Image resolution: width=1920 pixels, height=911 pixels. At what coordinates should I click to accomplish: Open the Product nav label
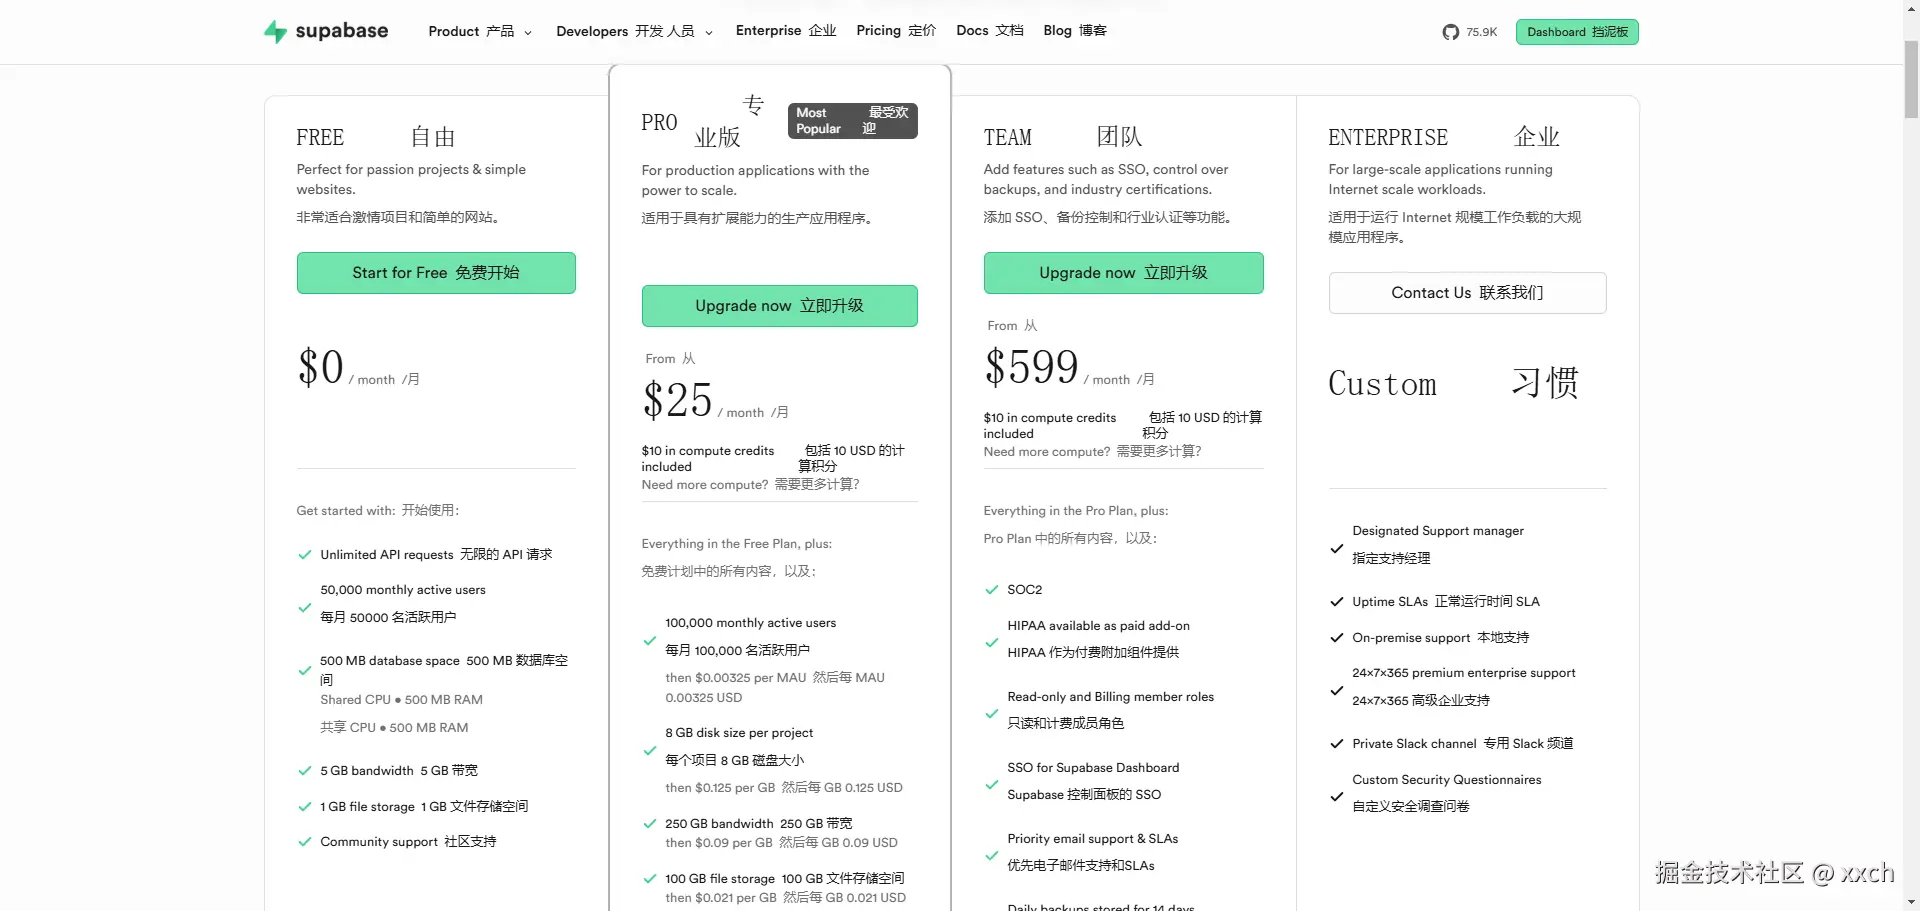[x=471, y=32]
